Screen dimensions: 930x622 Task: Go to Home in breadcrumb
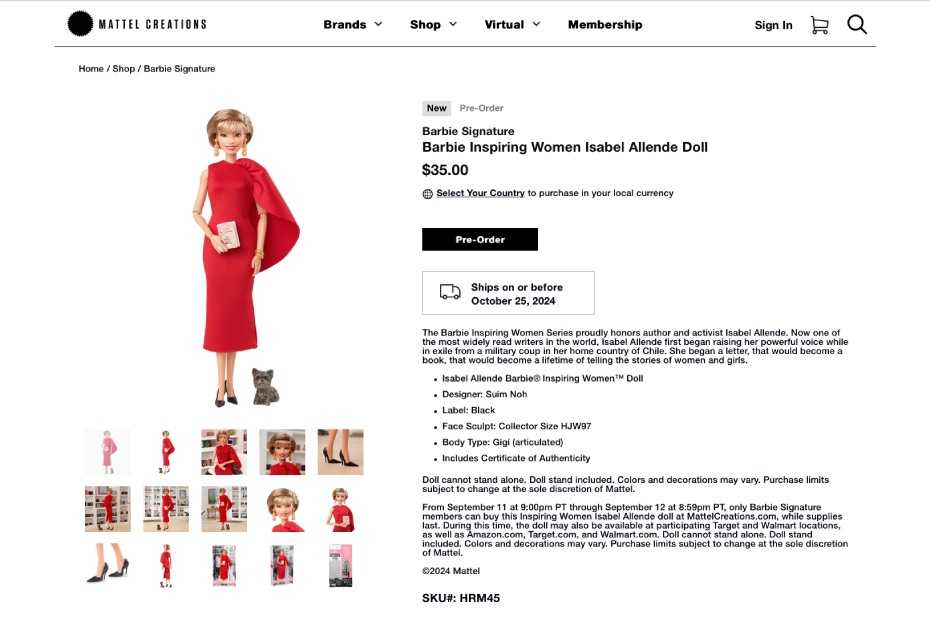coord(91,69)
